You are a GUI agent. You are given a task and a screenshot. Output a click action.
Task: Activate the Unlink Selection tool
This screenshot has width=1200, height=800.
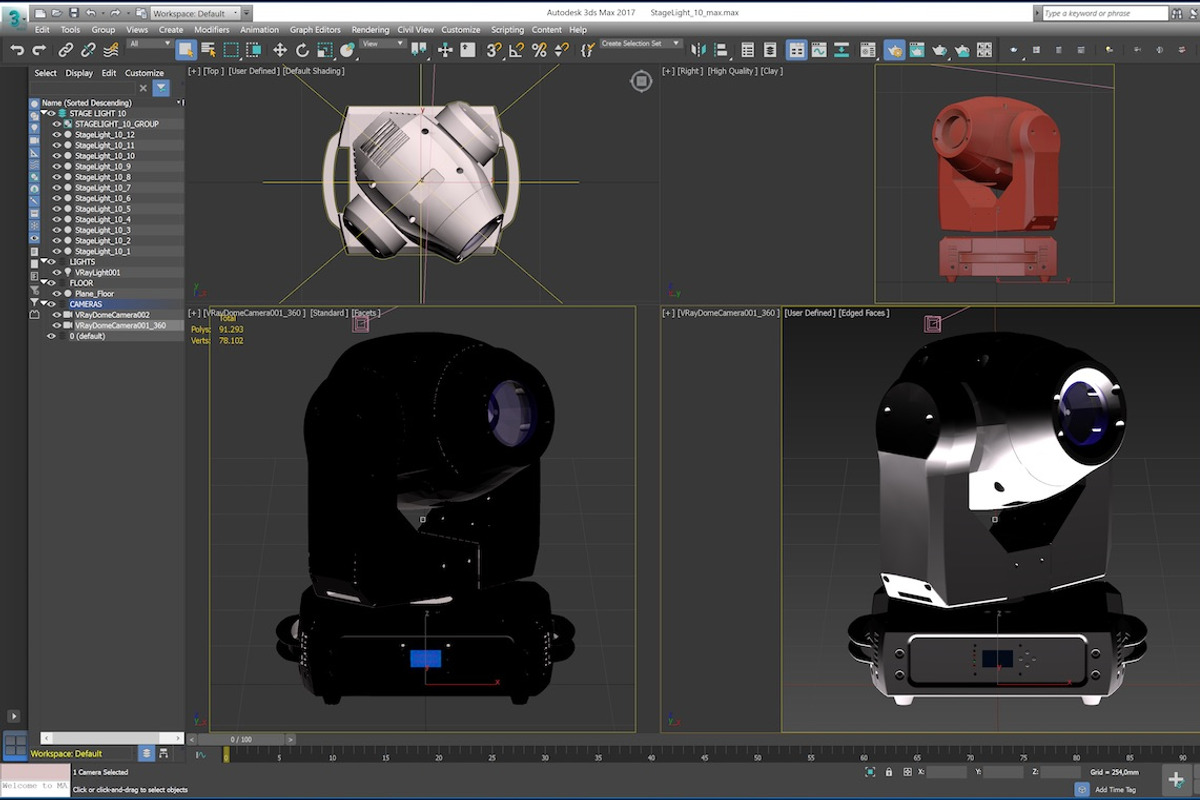pyautogui.click(x=88, y=50)
